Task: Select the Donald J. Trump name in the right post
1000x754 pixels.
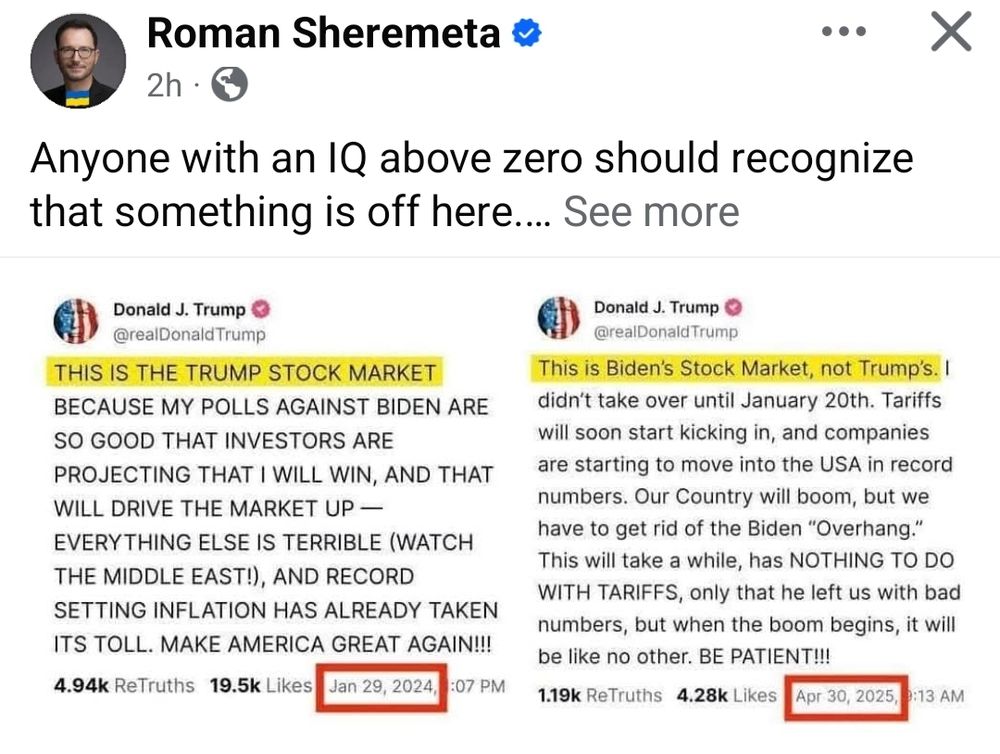Action: [x=656, y=307]
